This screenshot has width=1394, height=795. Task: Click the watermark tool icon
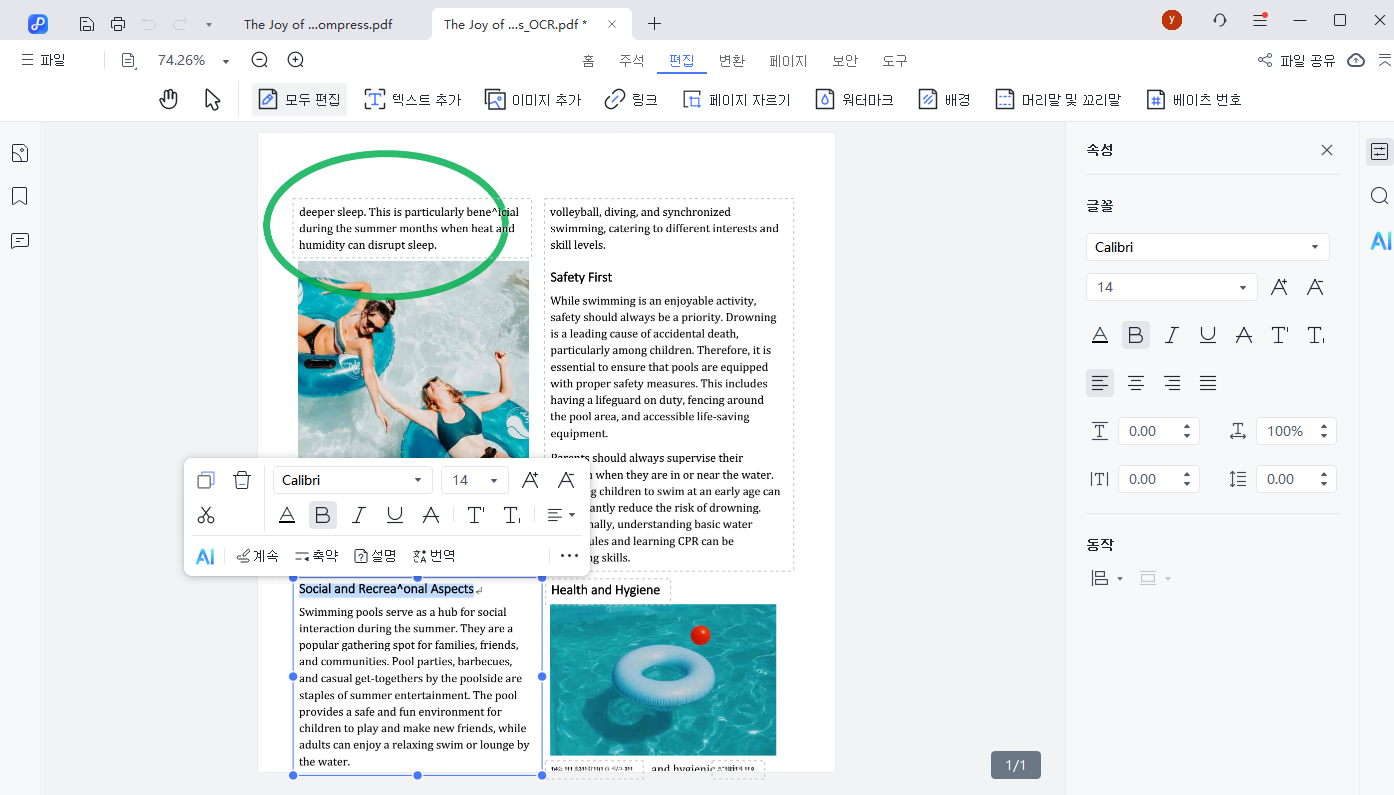point(825,99)
